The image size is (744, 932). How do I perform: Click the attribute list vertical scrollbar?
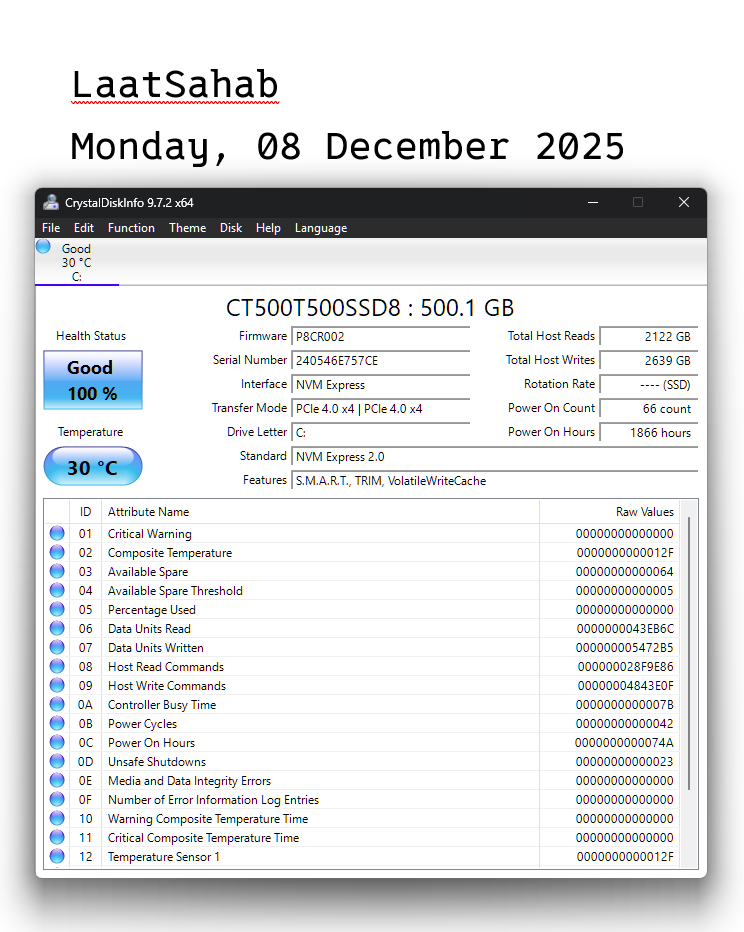pyautogui.click(x=689, y=650)
